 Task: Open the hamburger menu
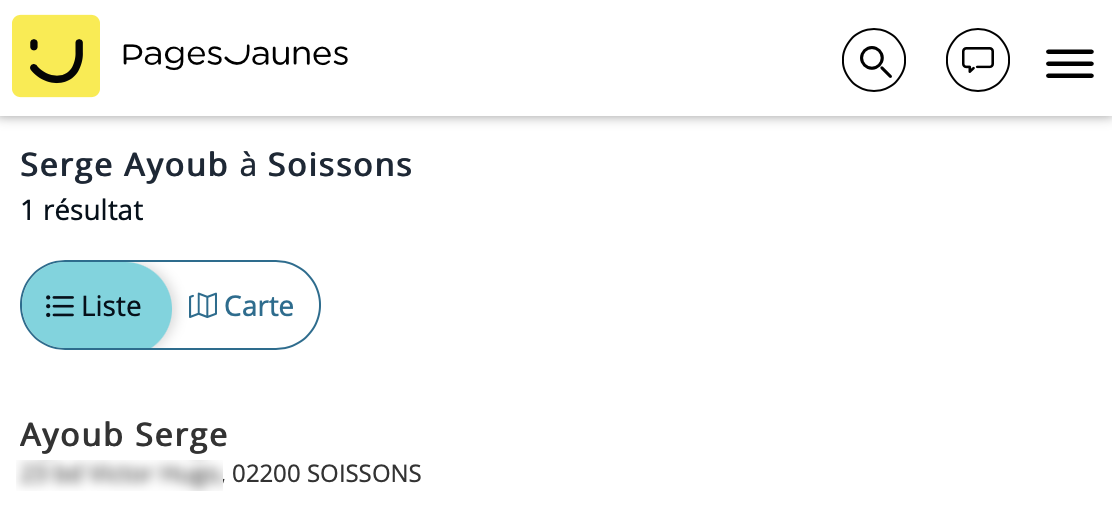(x=1069, y=64)
